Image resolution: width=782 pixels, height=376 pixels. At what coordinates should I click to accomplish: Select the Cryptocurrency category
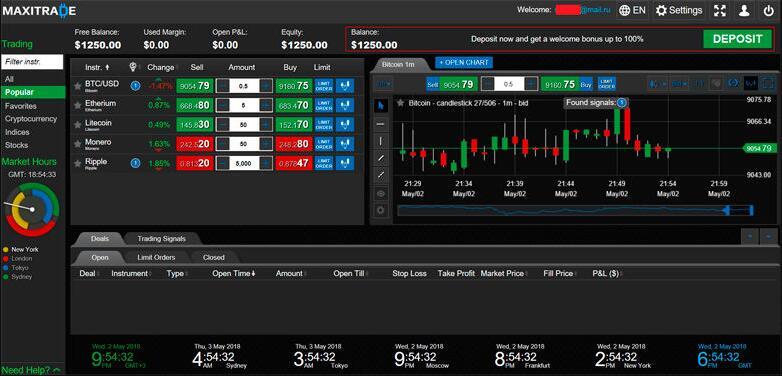click(x=31, y=119)
